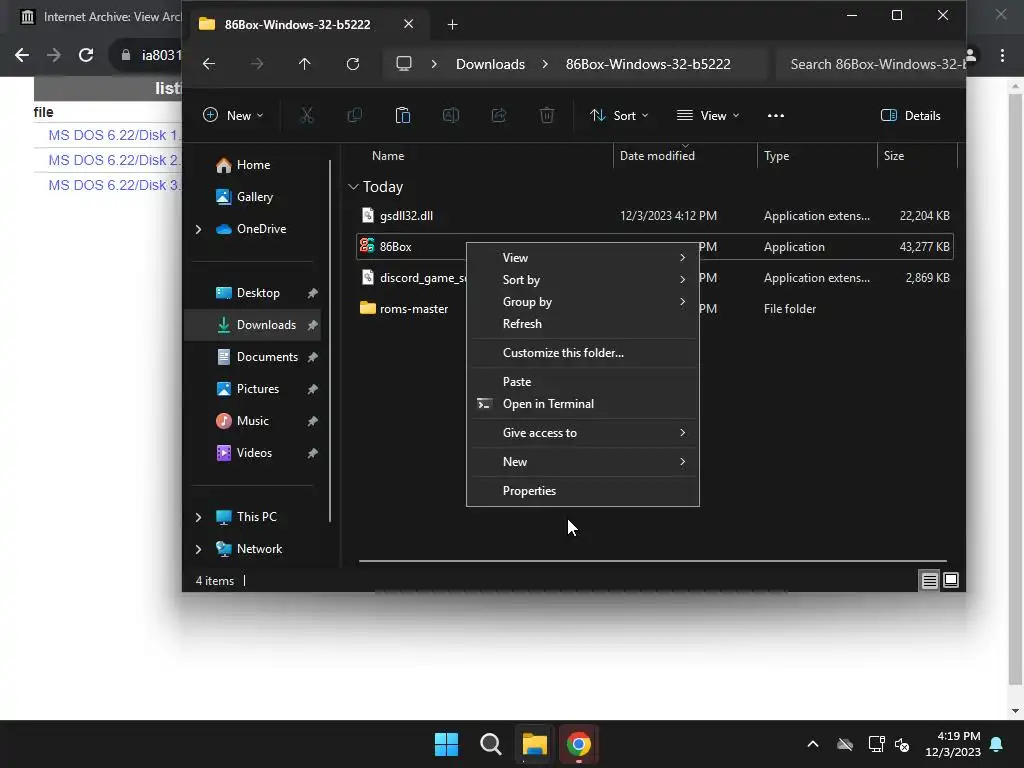Click the Paste clipboard icon in toolbar
1024x768 pixels.
pyautogui.click(x=403, y=116)
